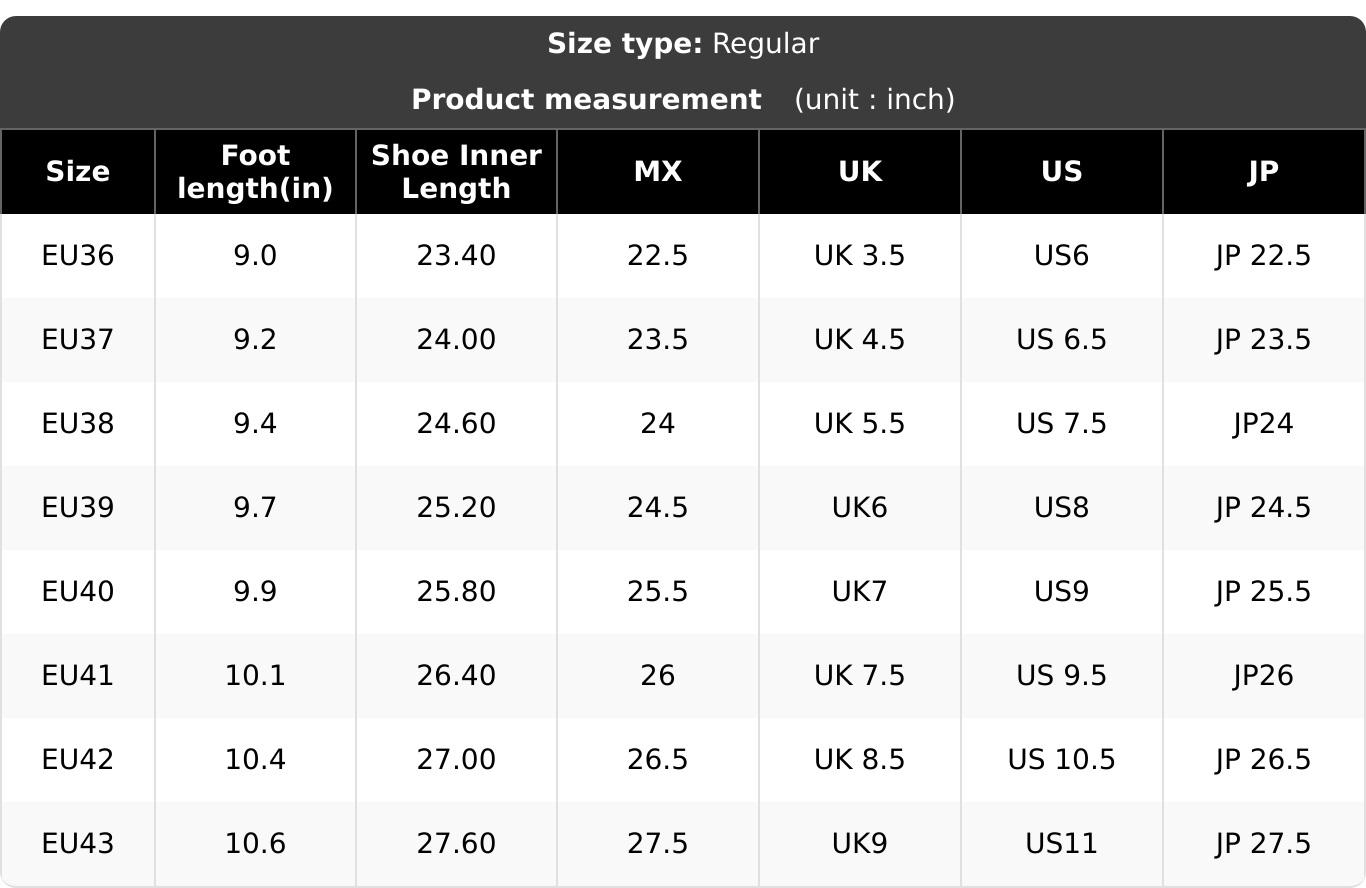Select the UK7 cell
Screen dimensions: 1366x888
coord(860,592)
